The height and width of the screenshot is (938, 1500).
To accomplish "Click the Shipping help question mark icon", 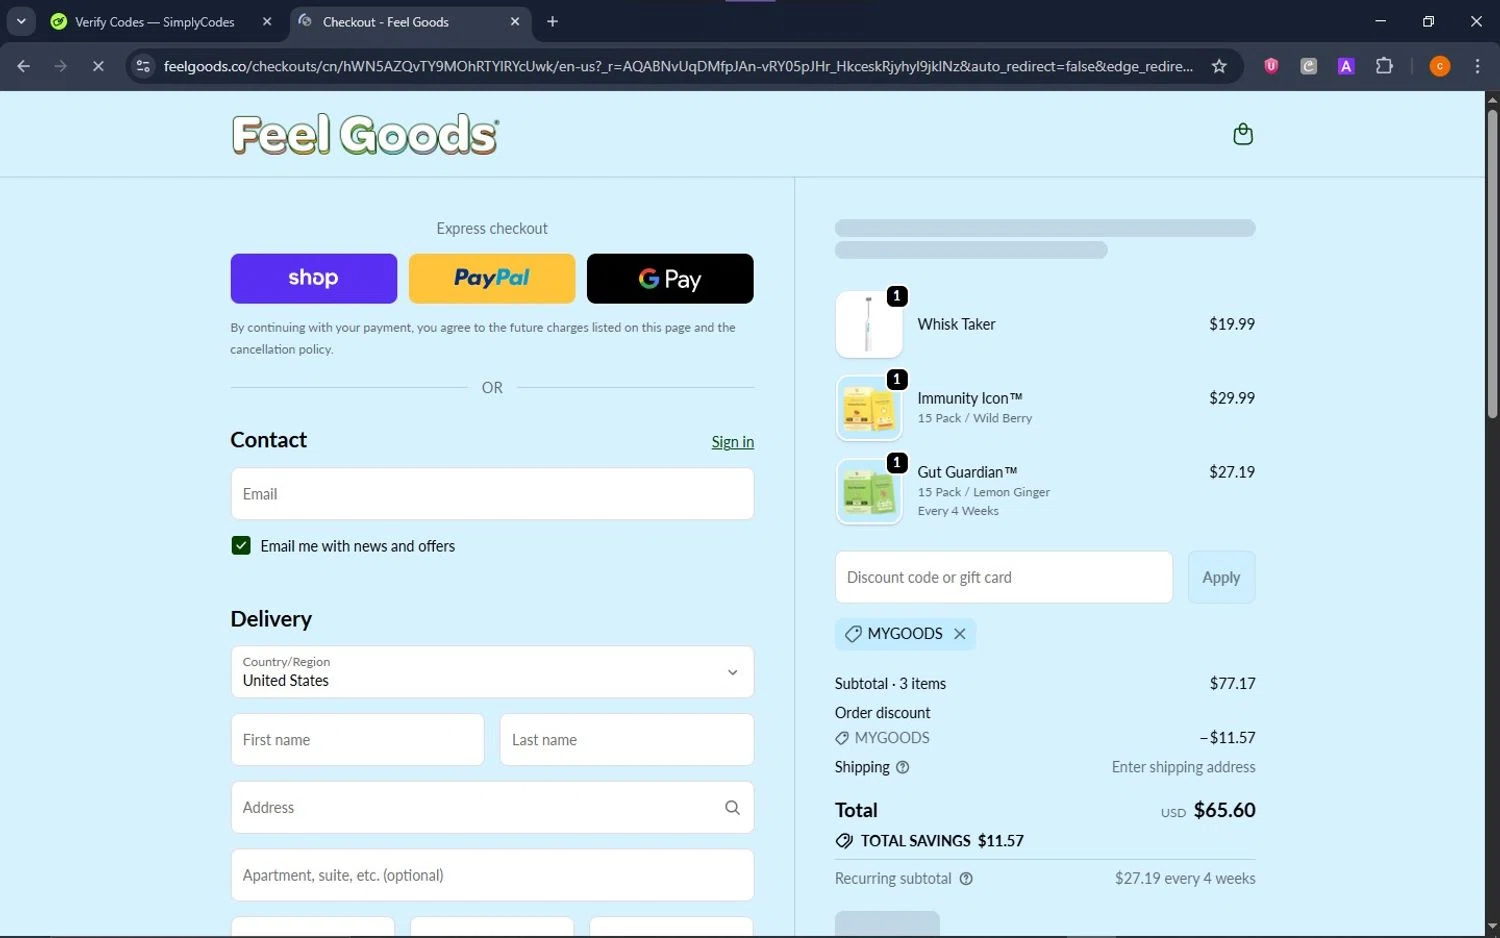I will [x=903, y=767].
